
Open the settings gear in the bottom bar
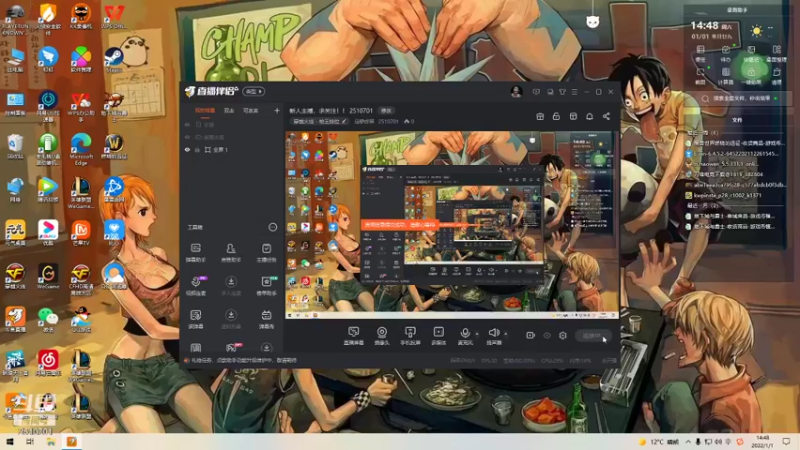coord(563,335)
